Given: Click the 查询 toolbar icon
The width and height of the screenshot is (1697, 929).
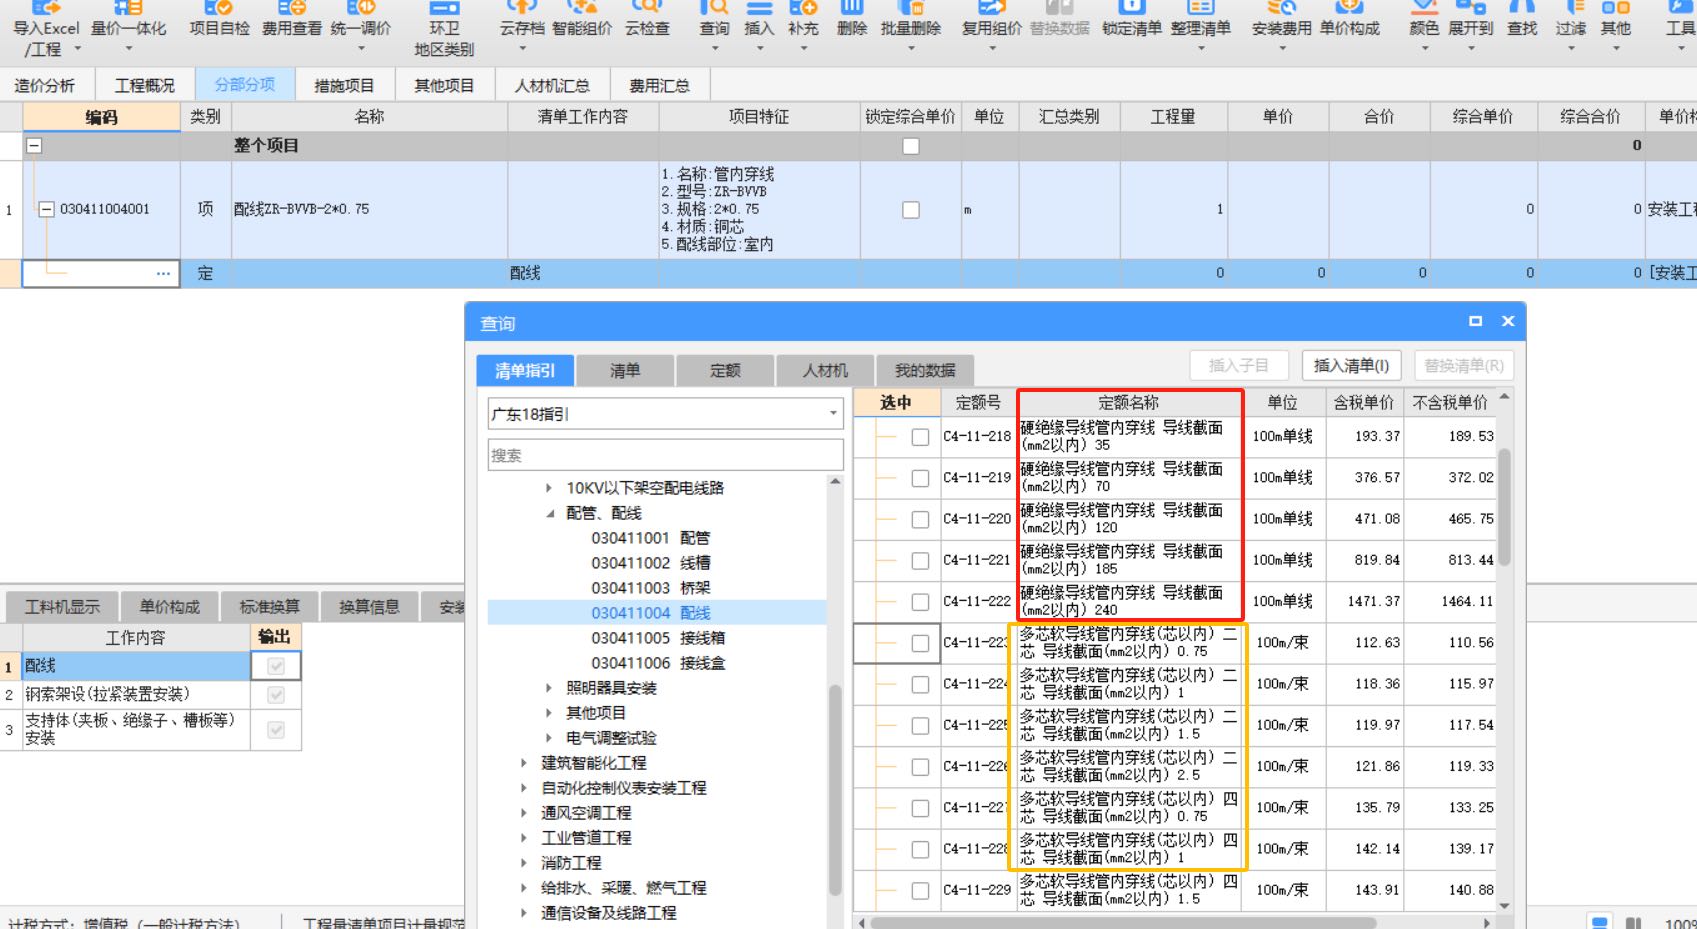Looking at the screenshot, I should point(714,24).
